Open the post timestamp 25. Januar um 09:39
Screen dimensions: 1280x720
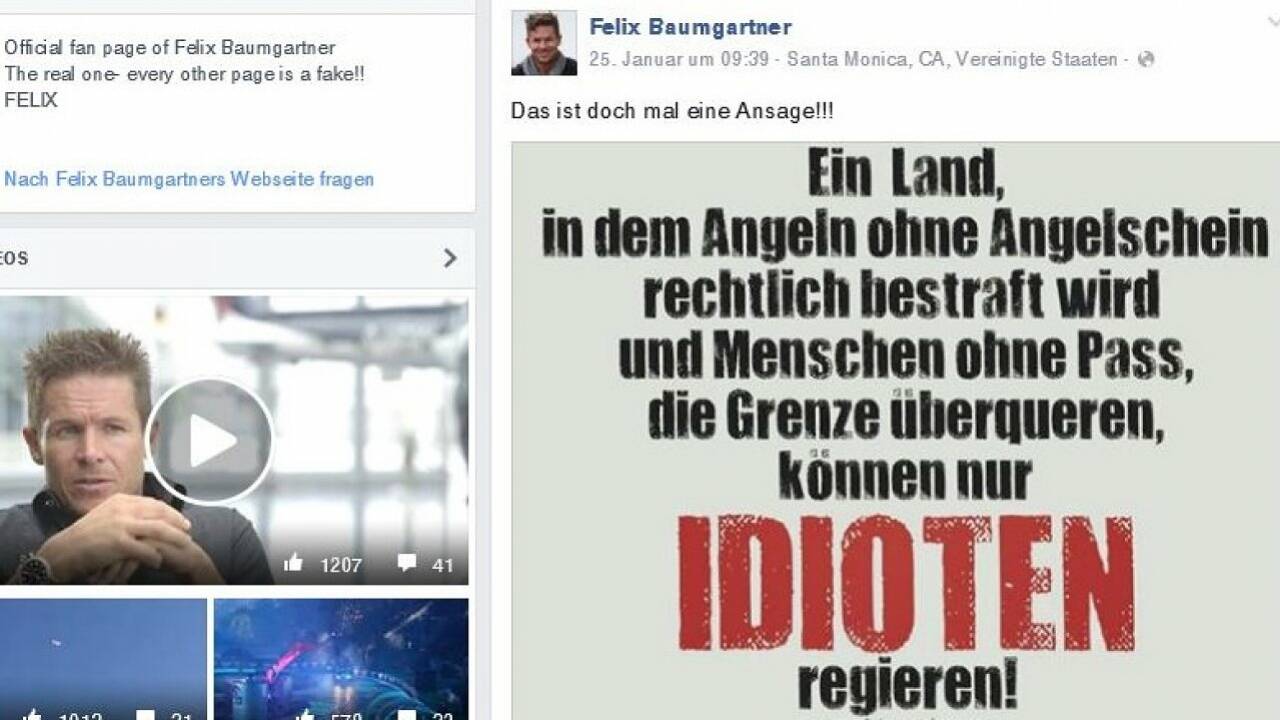point(679,59)
